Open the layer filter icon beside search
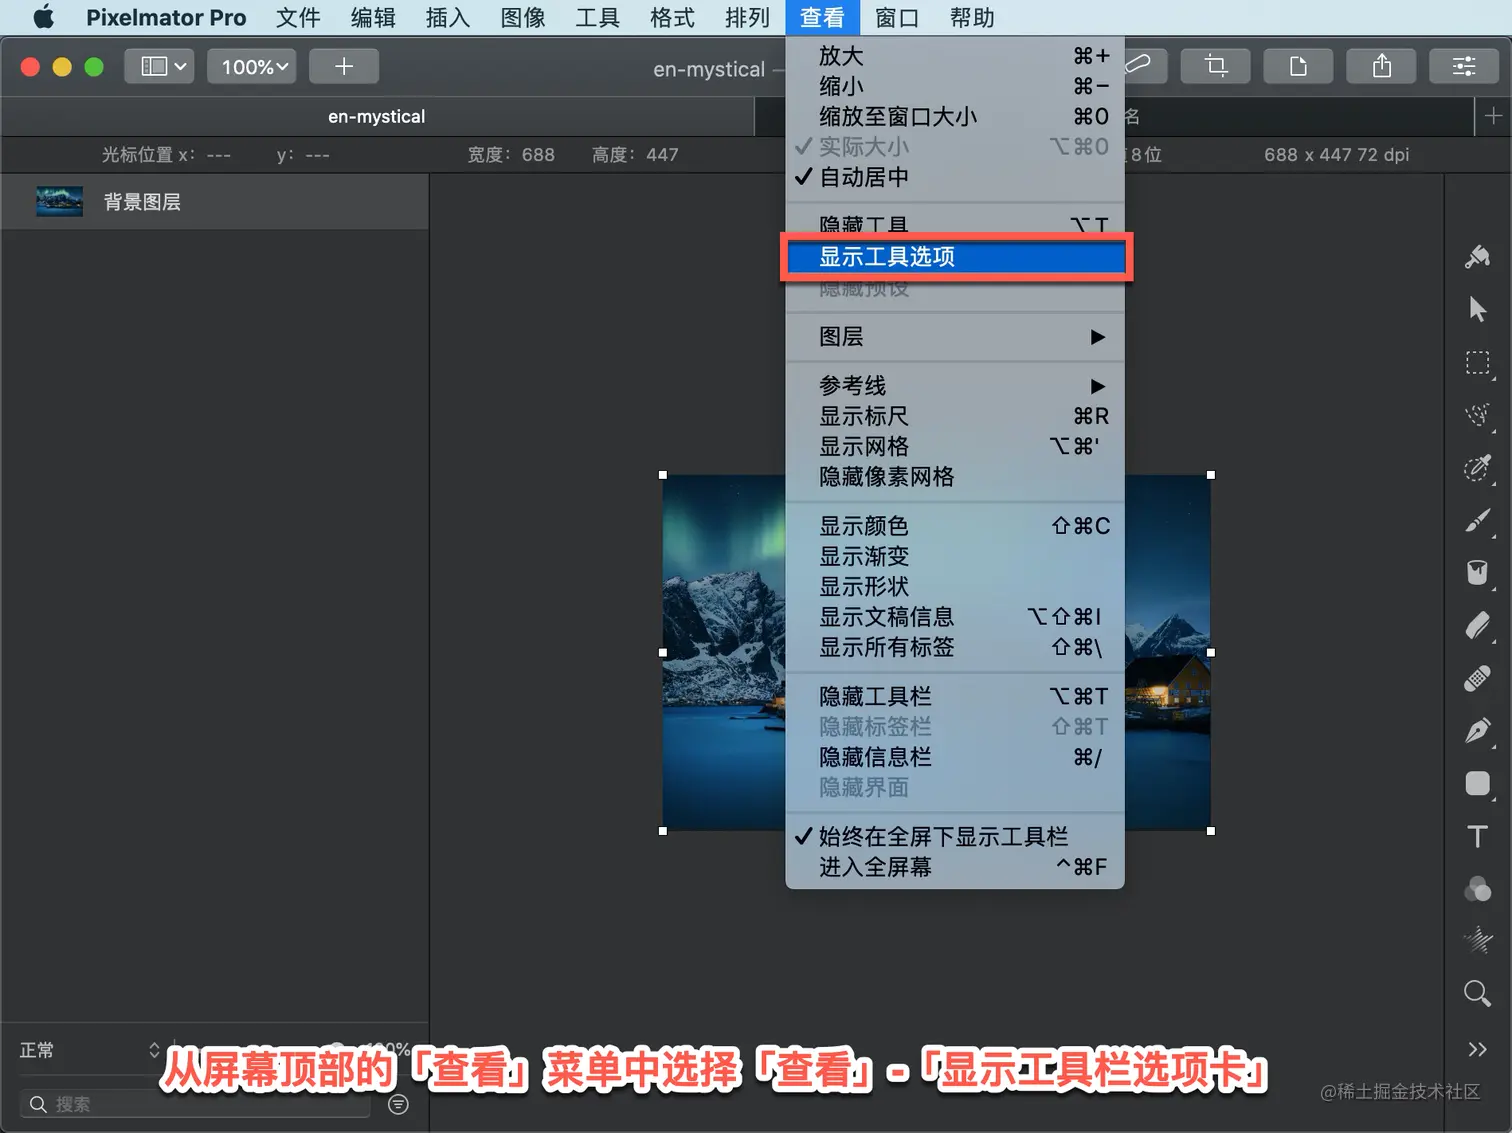This screenshot has height=1133, width=1512. (398, 1104)
